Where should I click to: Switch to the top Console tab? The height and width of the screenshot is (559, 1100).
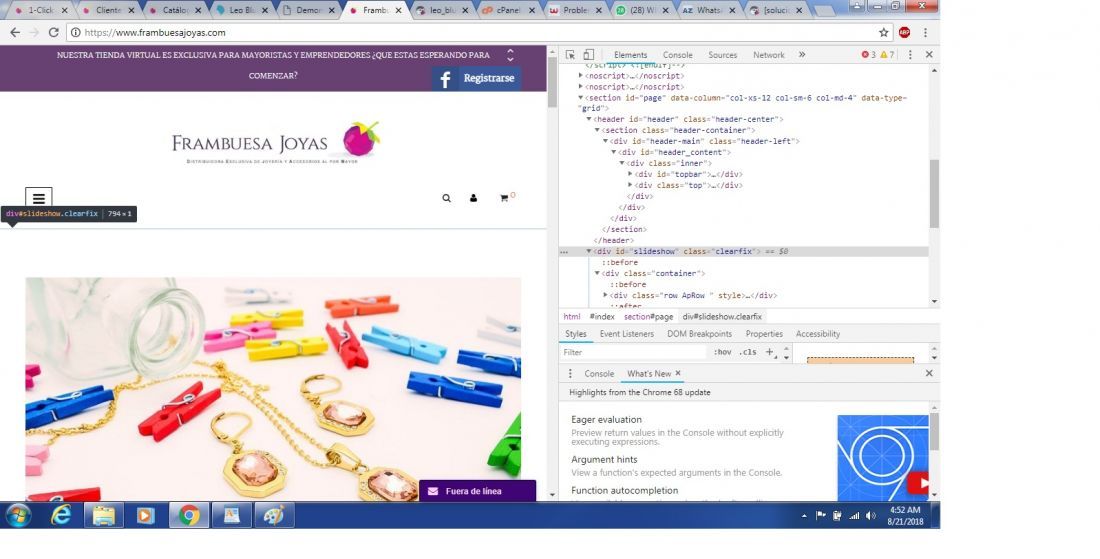pyautogui.click(x=678, y=55)
